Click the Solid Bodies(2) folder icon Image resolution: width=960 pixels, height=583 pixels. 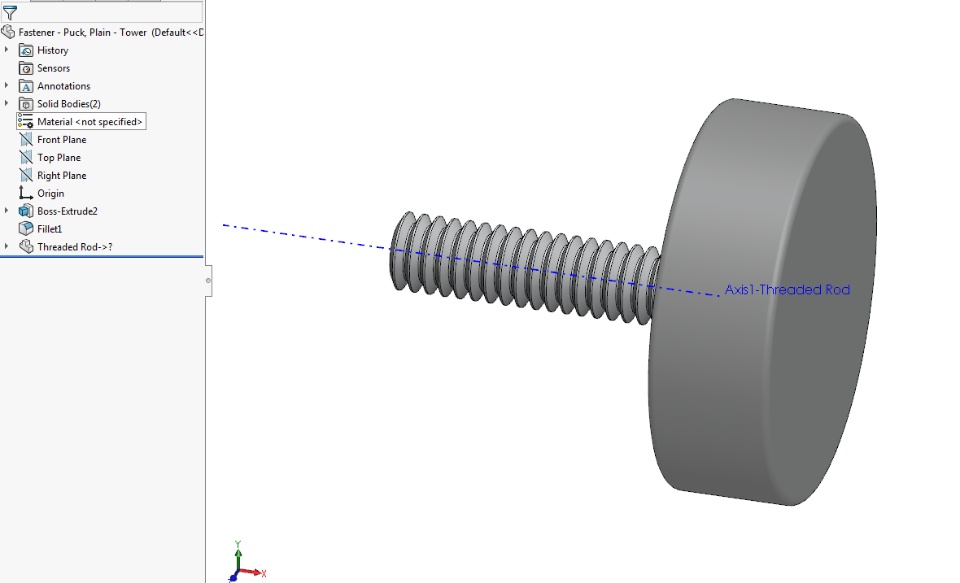[x=26, y=103]
